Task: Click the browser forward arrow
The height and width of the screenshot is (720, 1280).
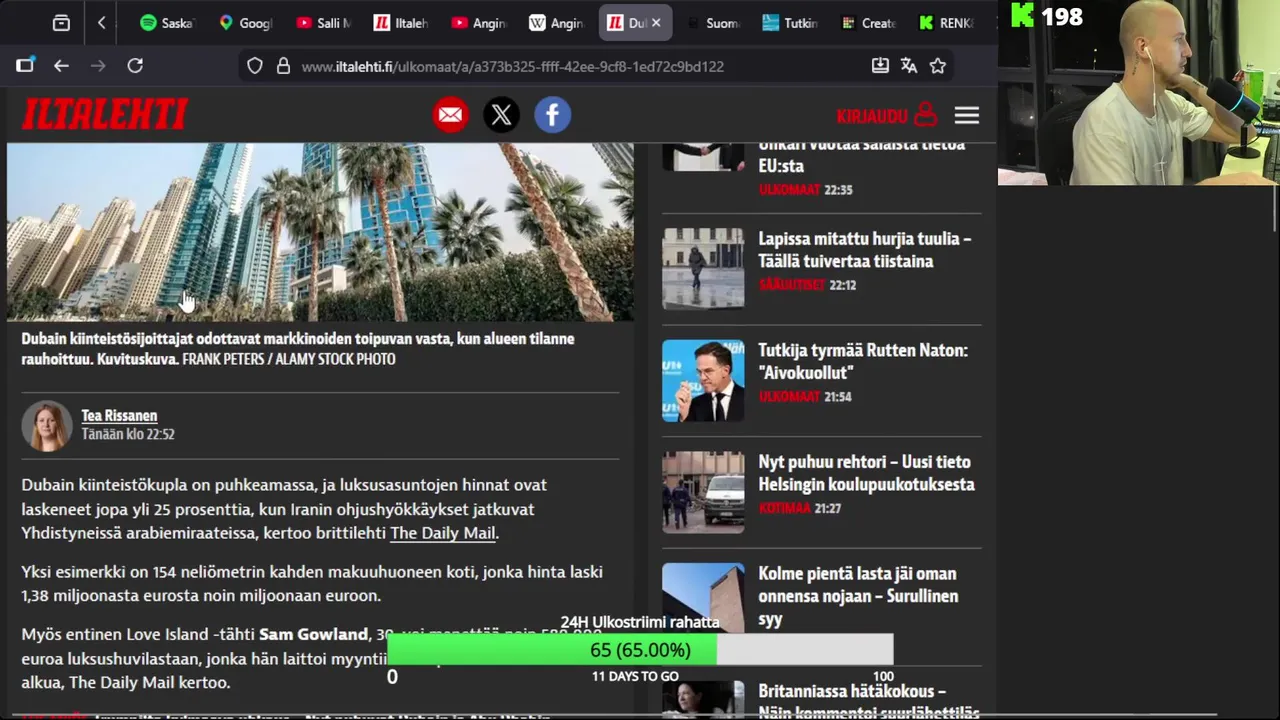Action: [98, 66]
